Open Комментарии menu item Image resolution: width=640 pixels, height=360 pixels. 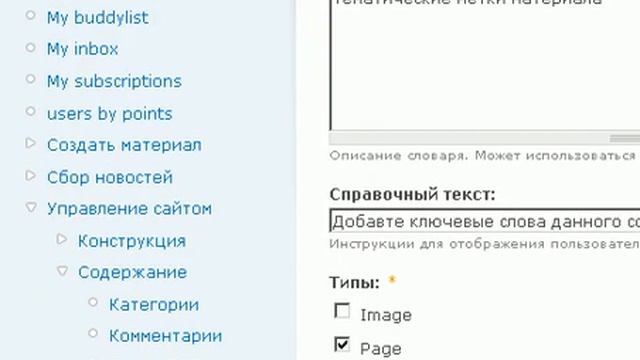(165, 336)
